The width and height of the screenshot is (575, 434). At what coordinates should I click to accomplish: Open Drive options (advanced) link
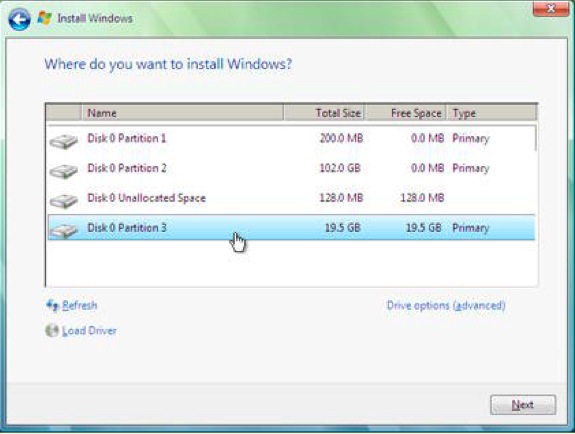[446, 305]
